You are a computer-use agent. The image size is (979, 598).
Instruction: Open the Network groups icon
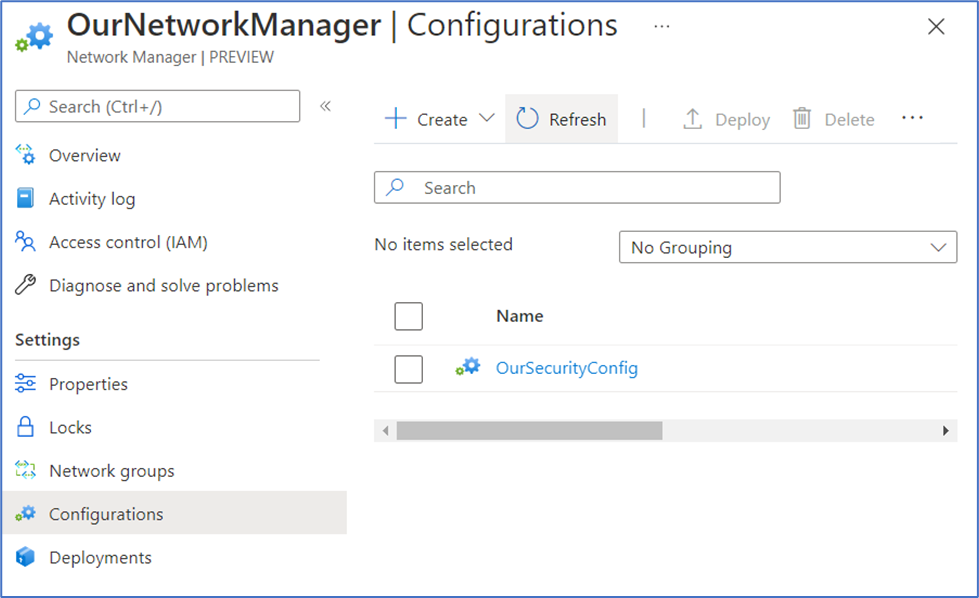click(x=26, y=471)
